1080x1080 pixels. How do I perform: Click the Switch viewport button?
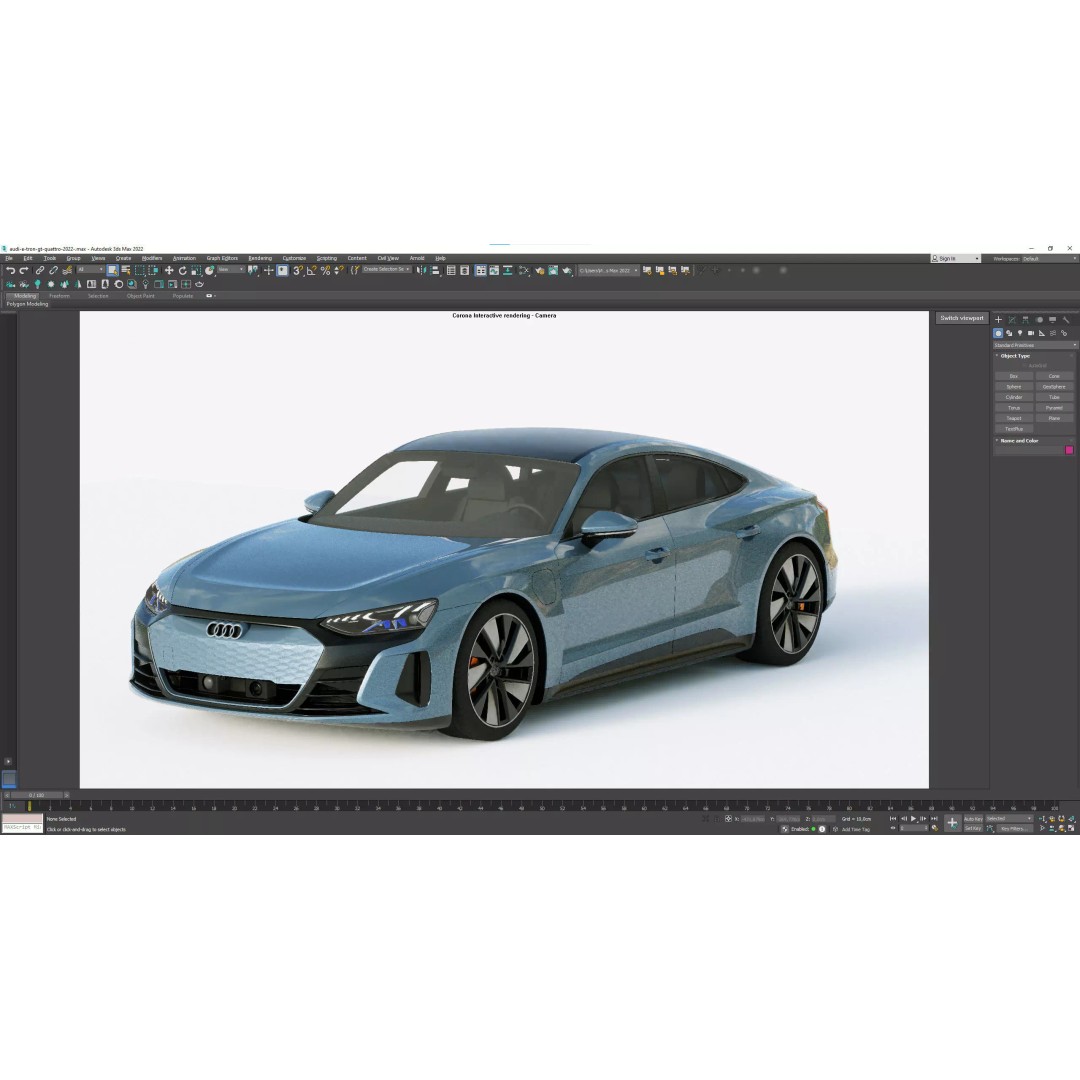tap(962, 318)
